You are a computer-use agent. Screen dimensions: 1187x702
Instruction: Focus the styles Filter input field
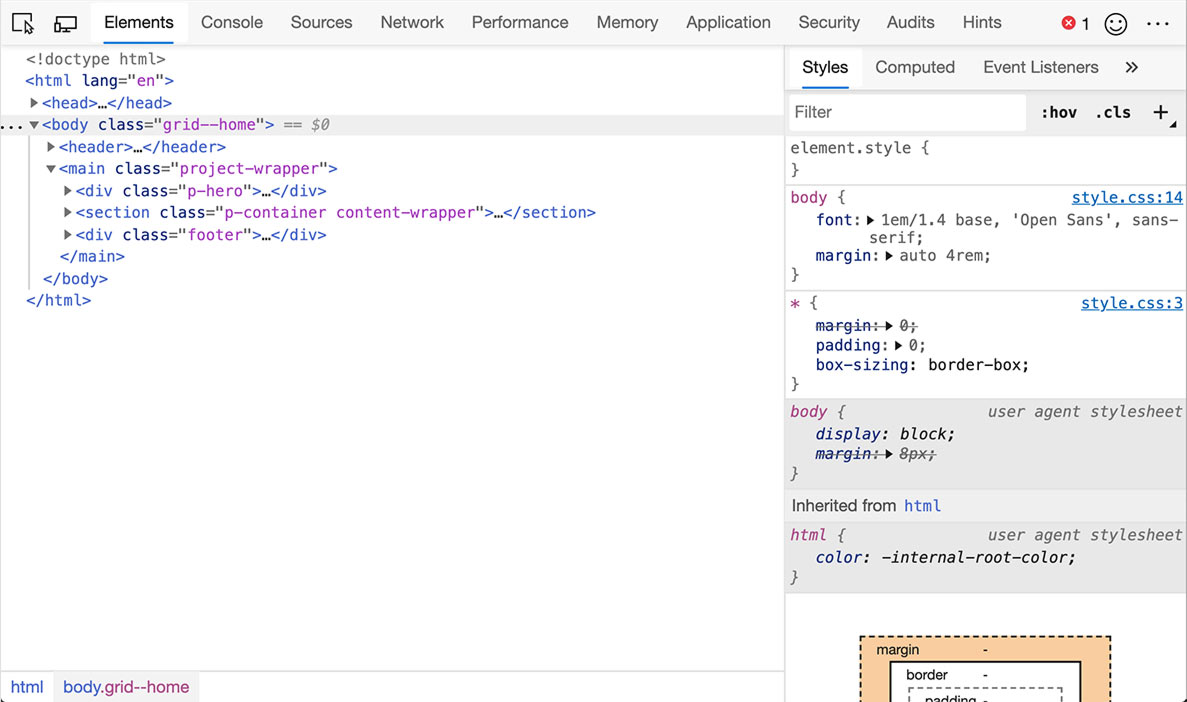coord(908,112)
